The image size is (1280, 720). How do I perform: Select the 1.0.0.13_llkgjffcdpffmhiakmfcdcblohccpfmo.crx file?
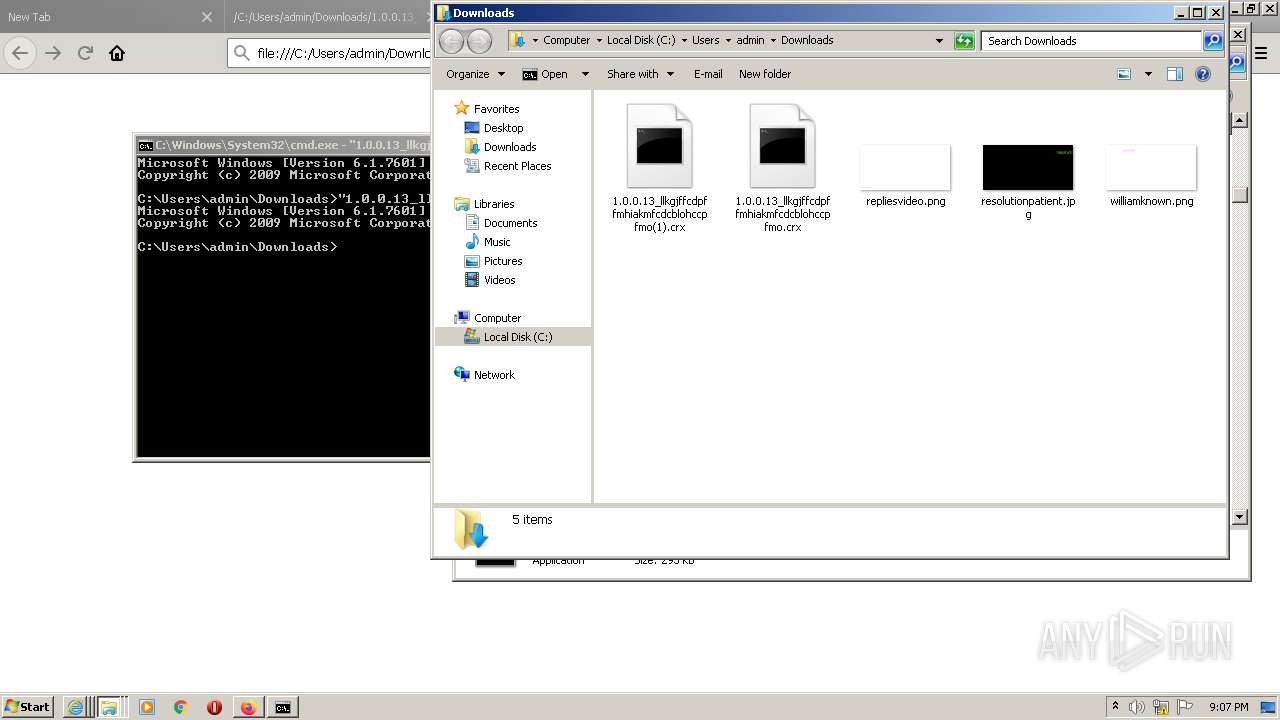[782, 168]
